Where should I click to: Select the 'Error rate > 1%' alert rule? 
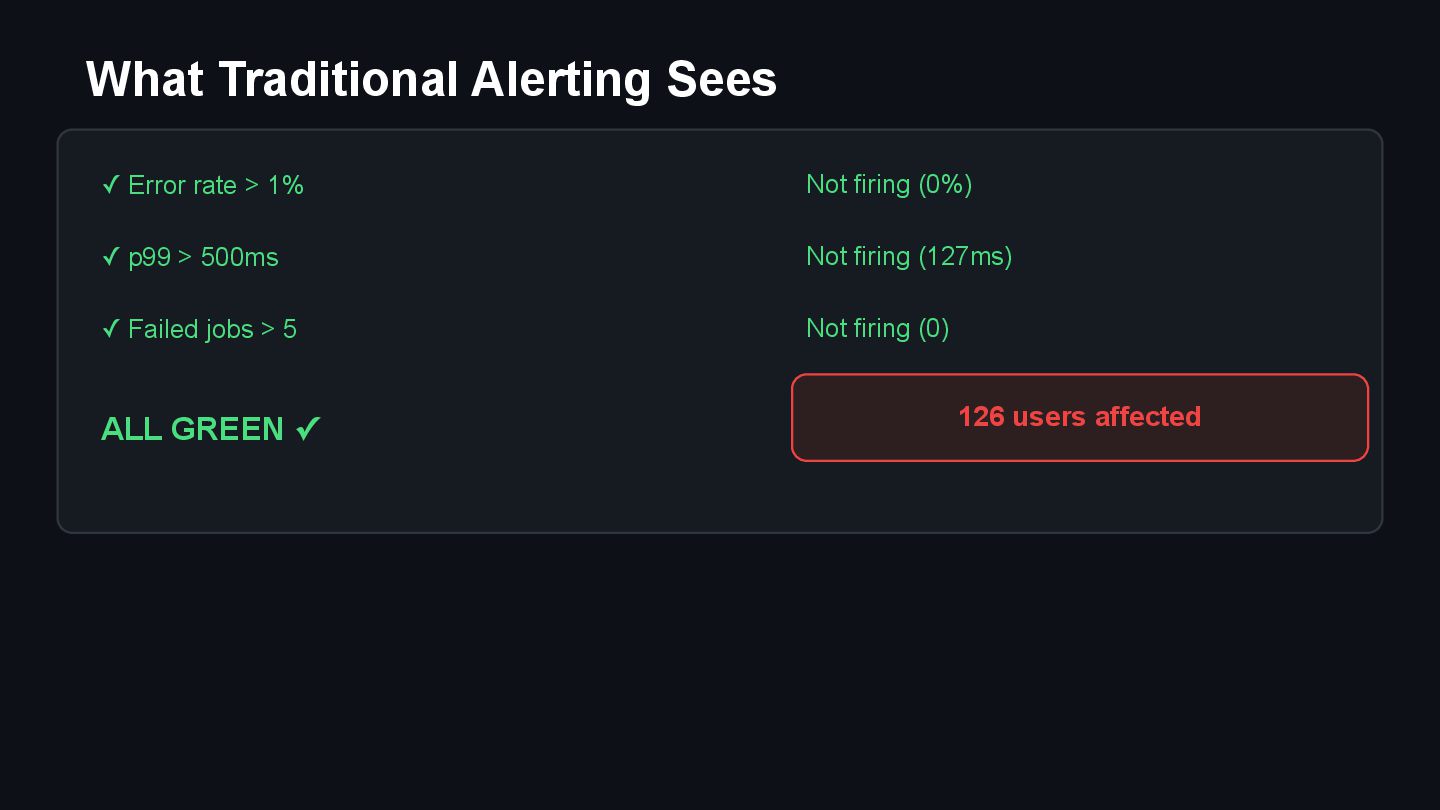pos(215,185)
